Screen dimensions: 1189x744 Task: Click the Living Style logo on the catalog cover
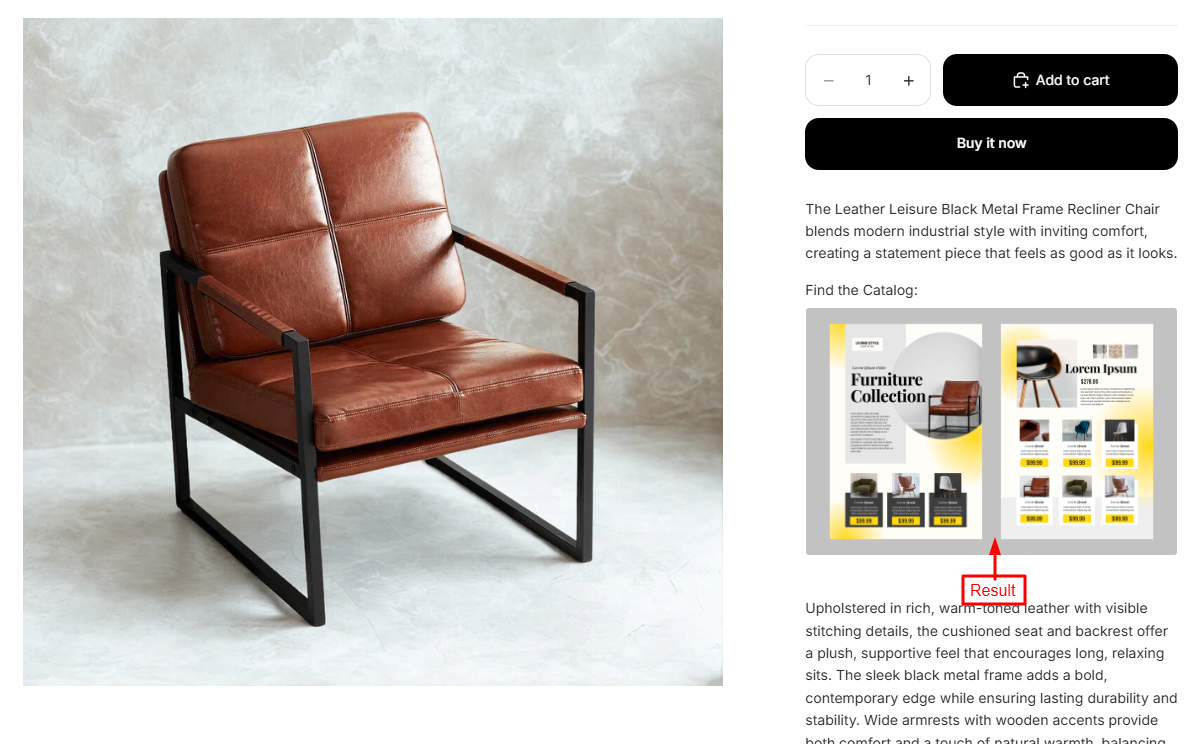pyautogui.click(x=867, y=344)
